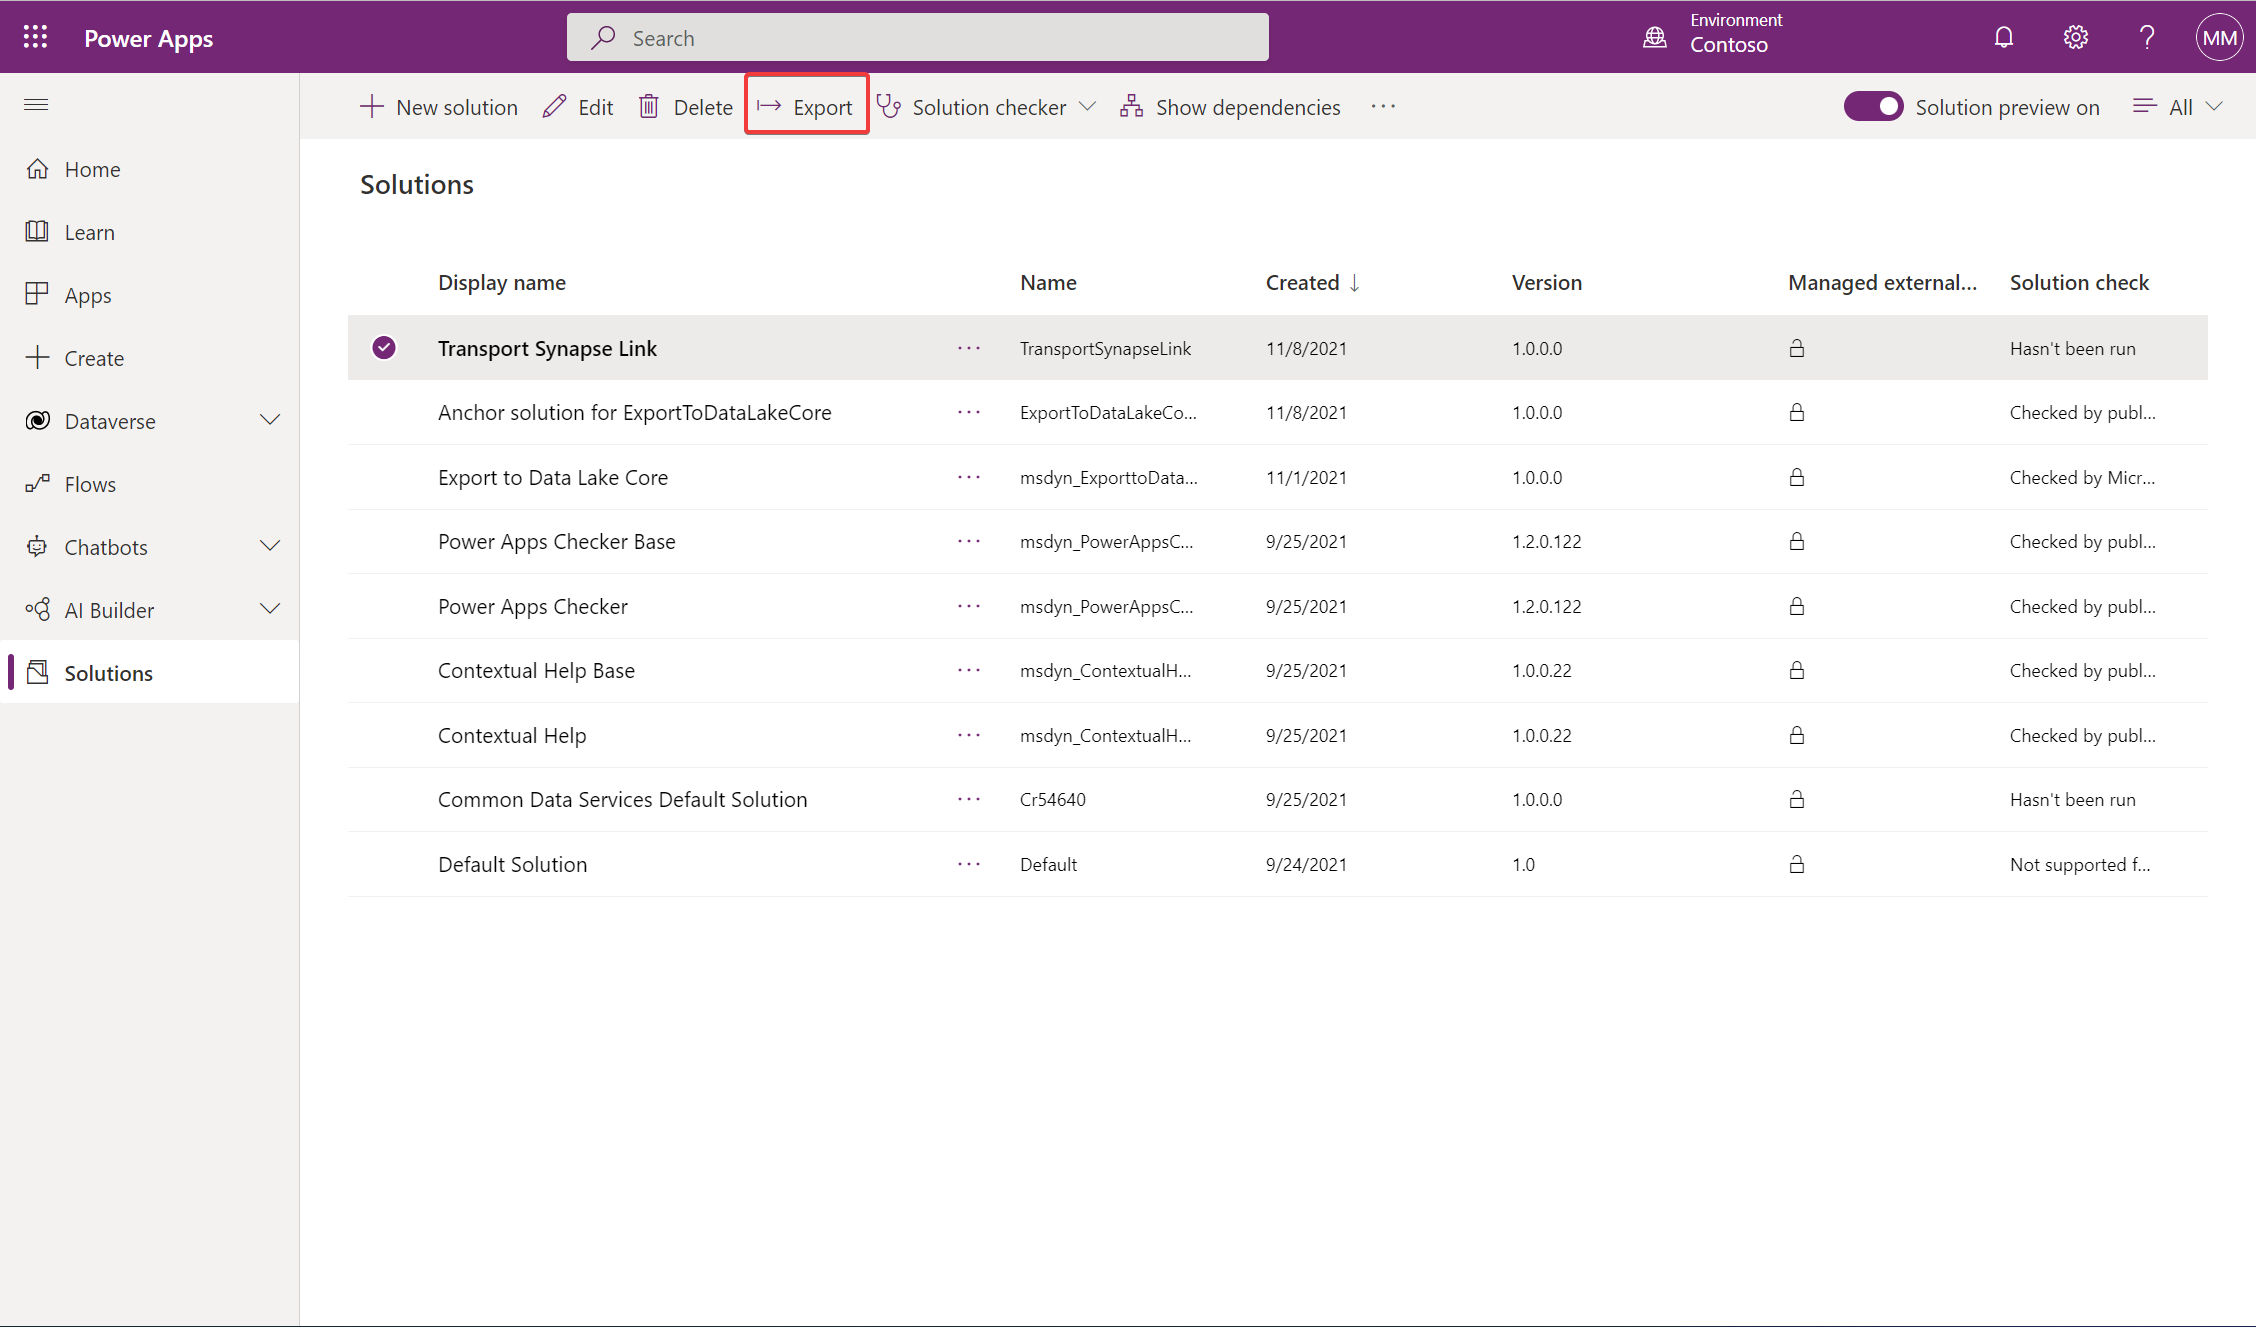The image size is (2256, 1327).
Task: Click the New solution icon
Action: [368, 107]
